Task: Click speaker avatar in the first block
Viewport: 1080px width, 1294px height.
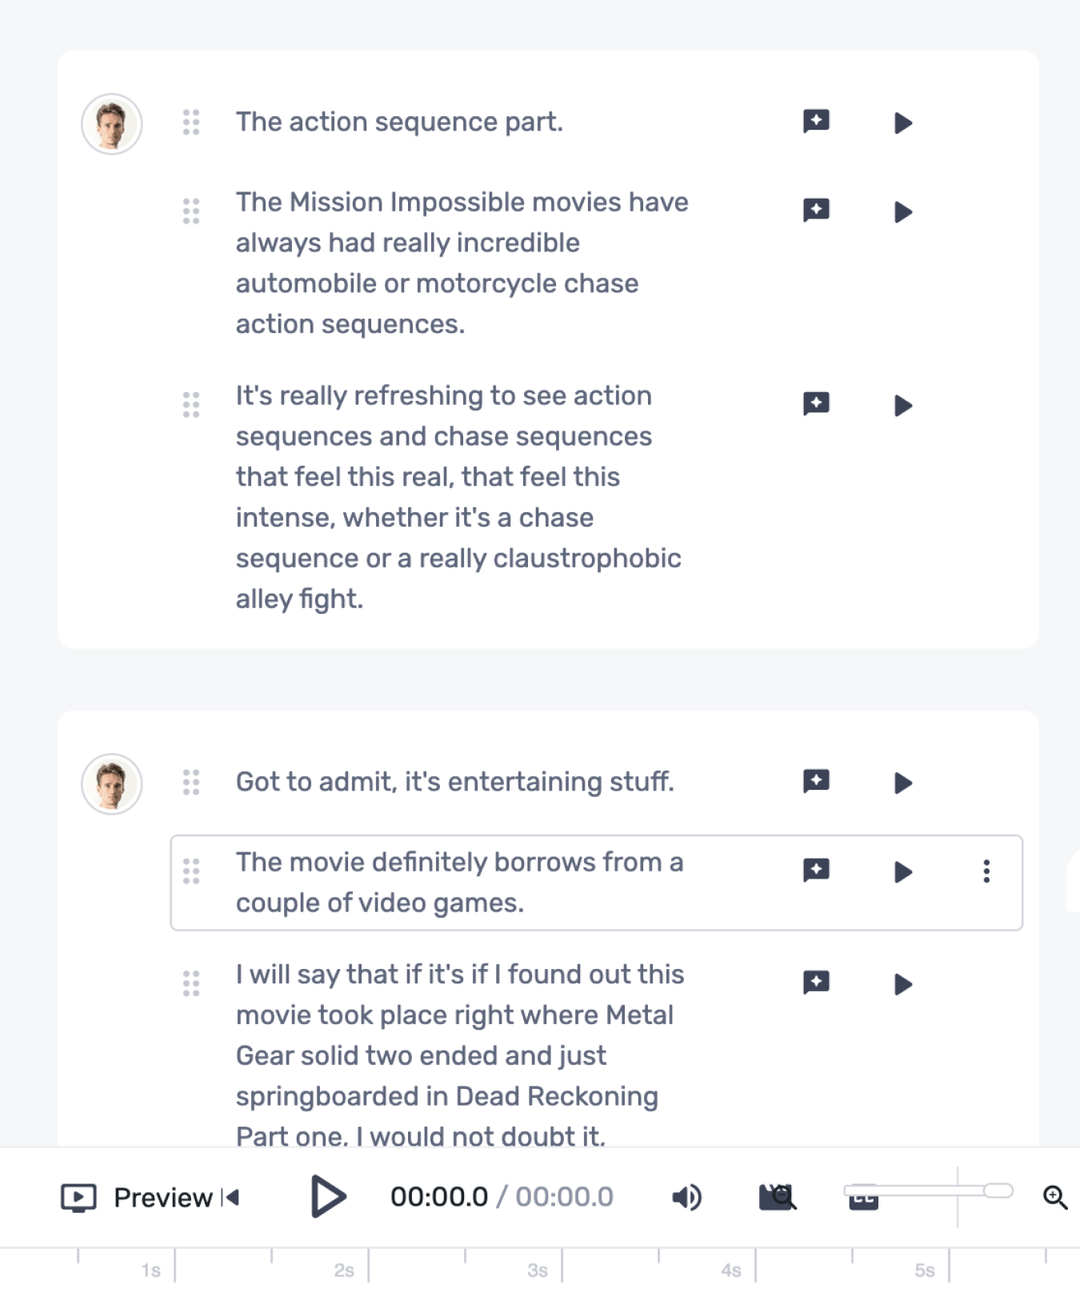Action: tap(112, 124)
